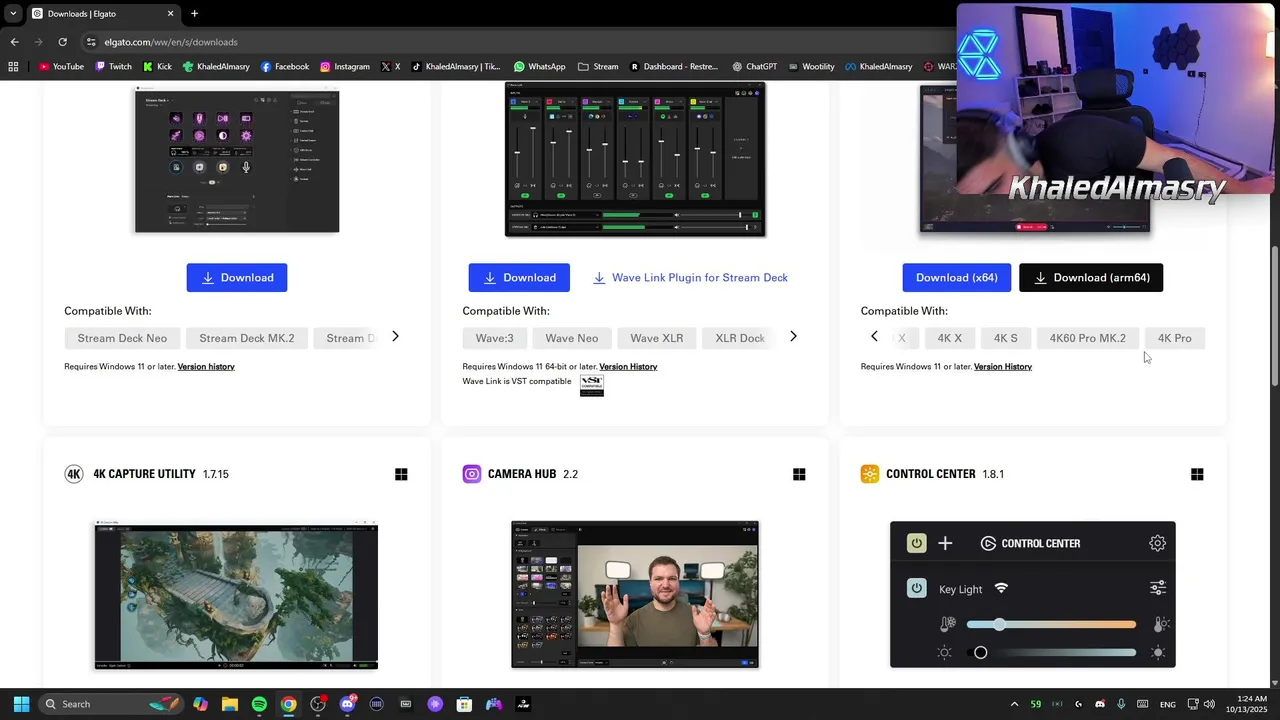Select the Wave XLR compatibility chip
The height and width of the screenshot is (720, 1280).
pyautogui.click(x=657, y=338)
